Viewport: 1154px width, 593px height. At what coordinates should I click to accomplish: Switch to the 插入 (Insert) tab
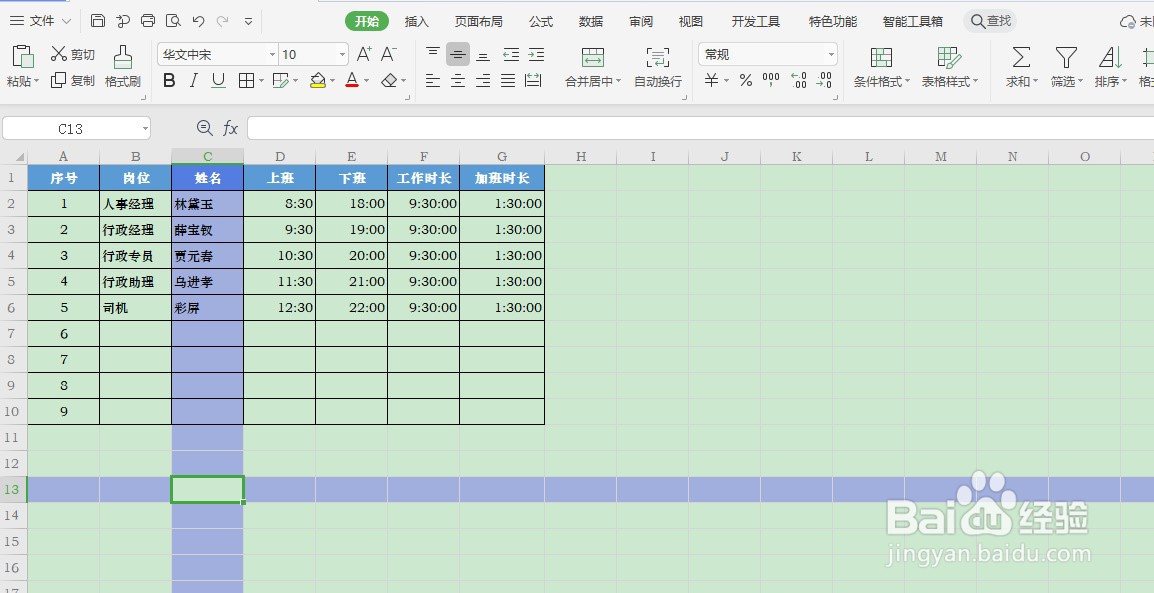pos(417,21)
